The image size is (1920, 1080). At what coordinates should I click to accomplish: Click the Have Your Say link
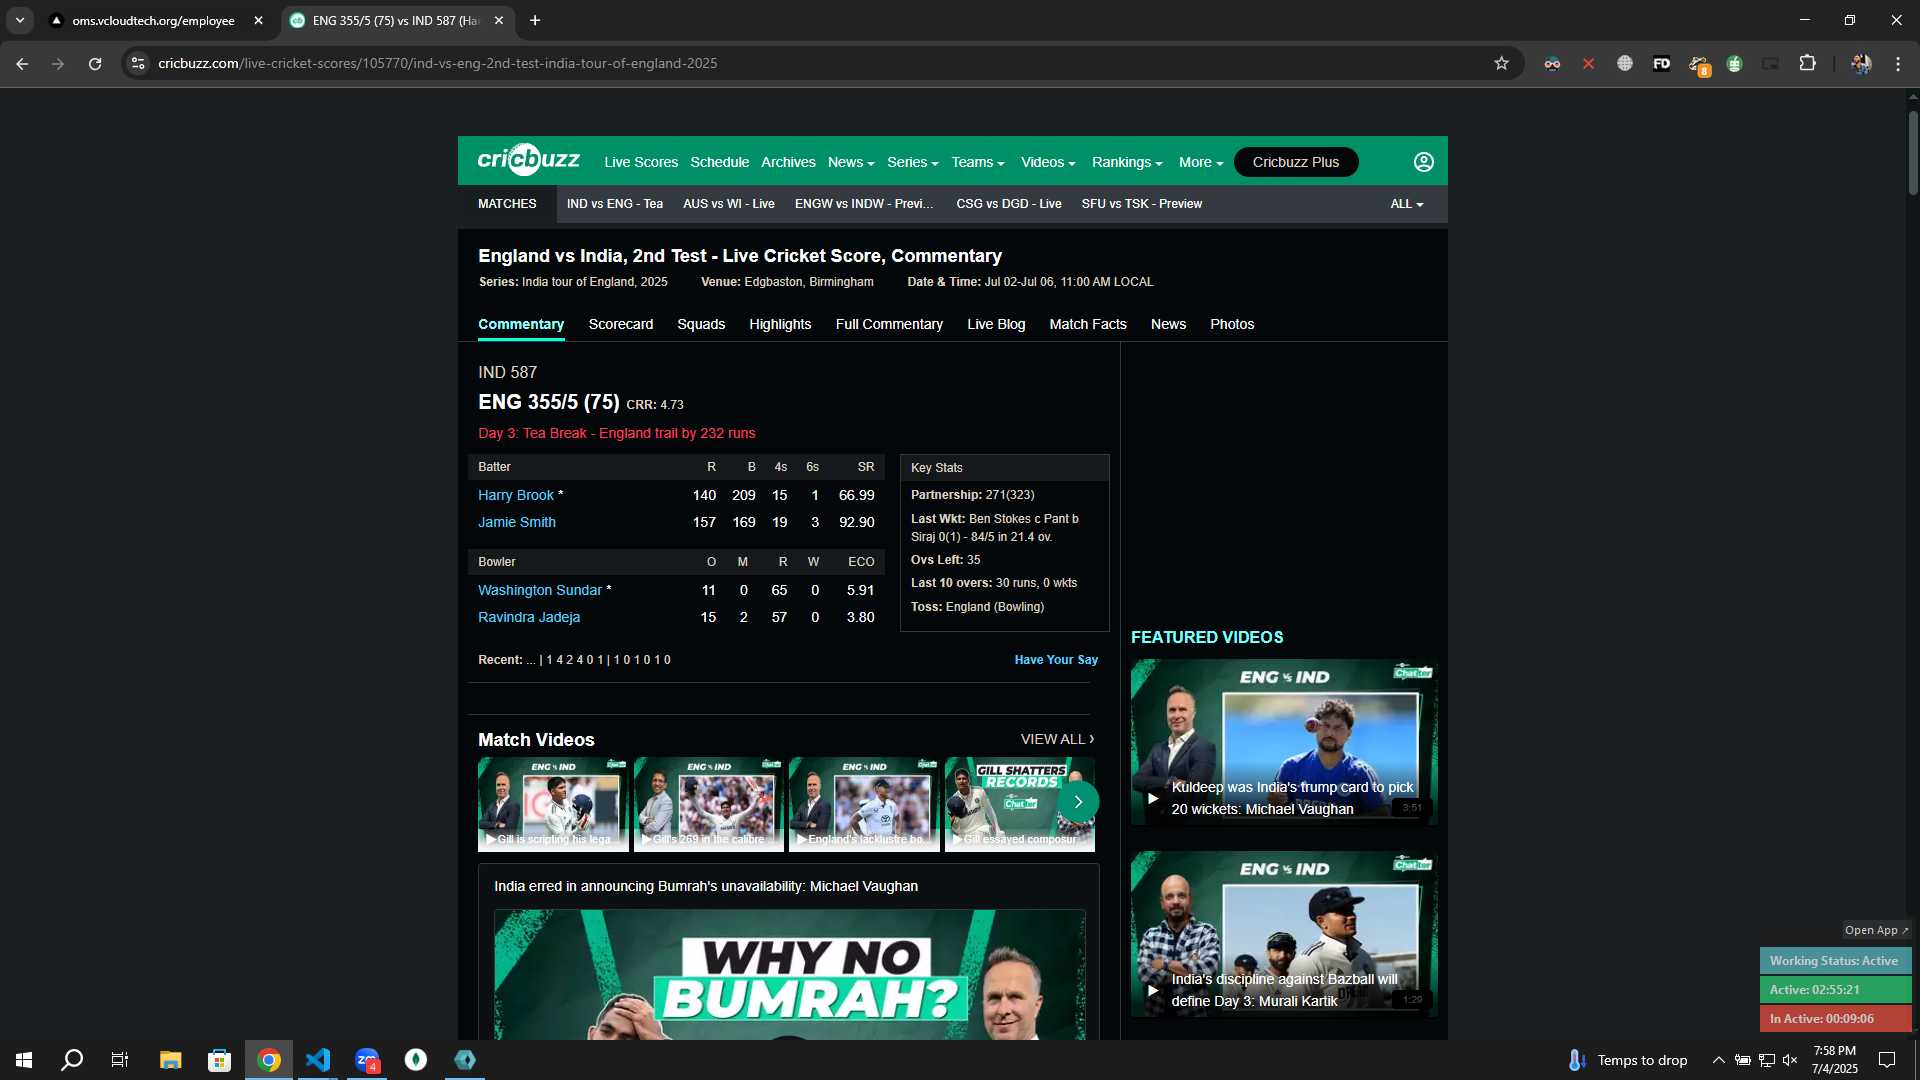point(1056,660)
